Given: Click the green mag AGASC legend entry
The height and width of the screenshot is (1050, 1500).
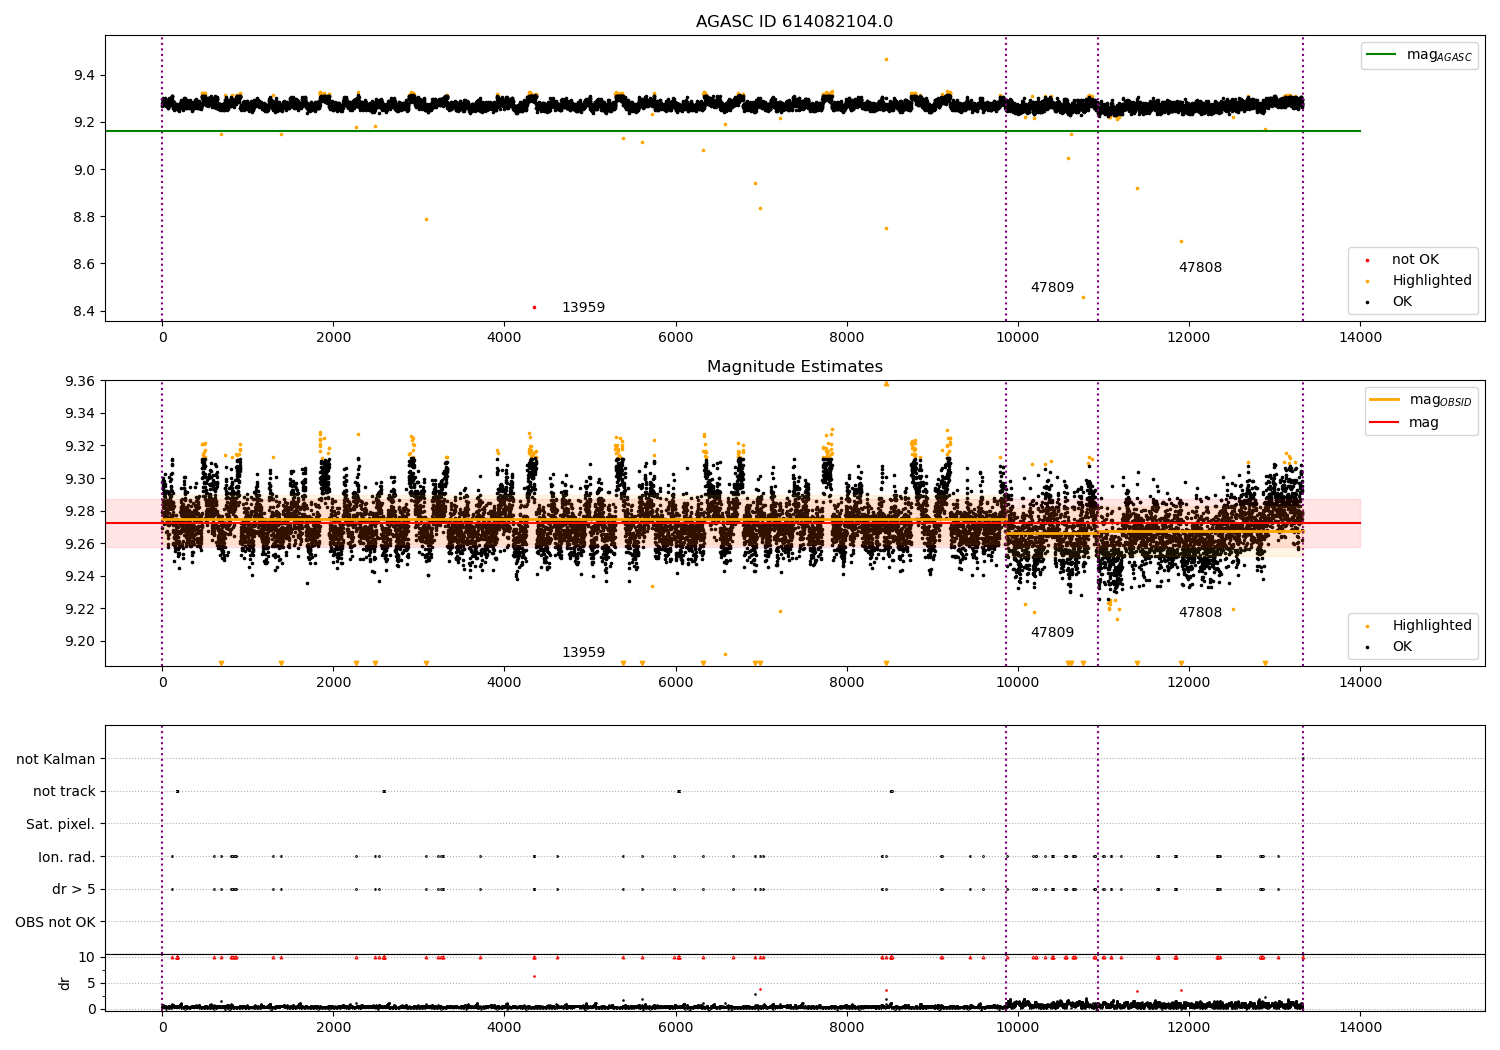Looking at the screenshot, I should pos(1419,55).
